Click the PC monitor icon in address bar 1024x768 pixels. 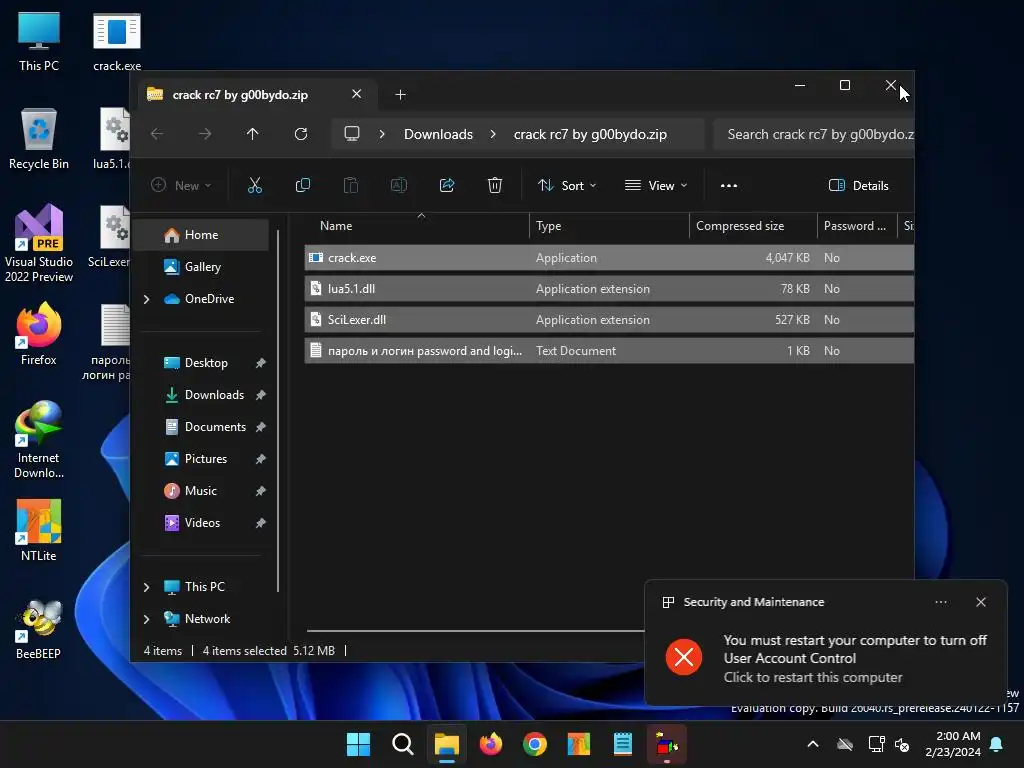352,134
